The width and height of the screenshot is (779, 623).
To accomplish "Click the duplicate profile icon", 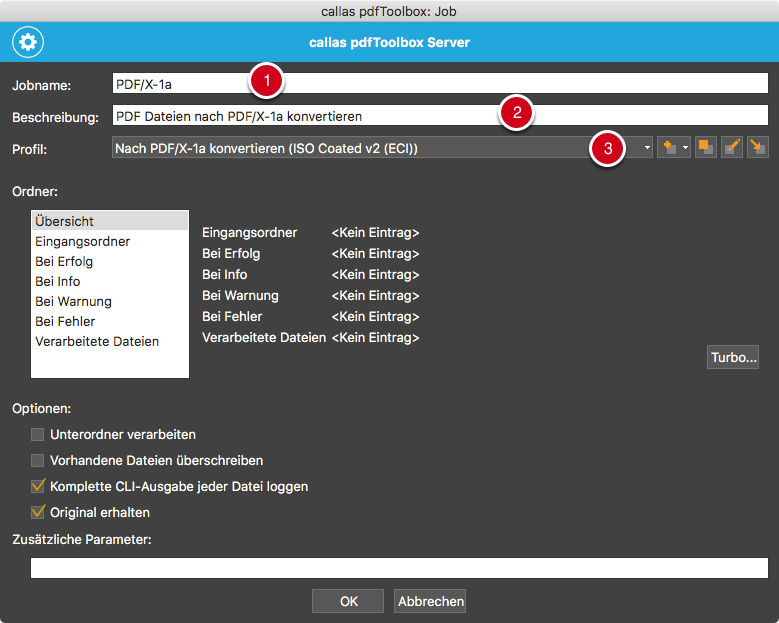I will [x=705, y=148].
